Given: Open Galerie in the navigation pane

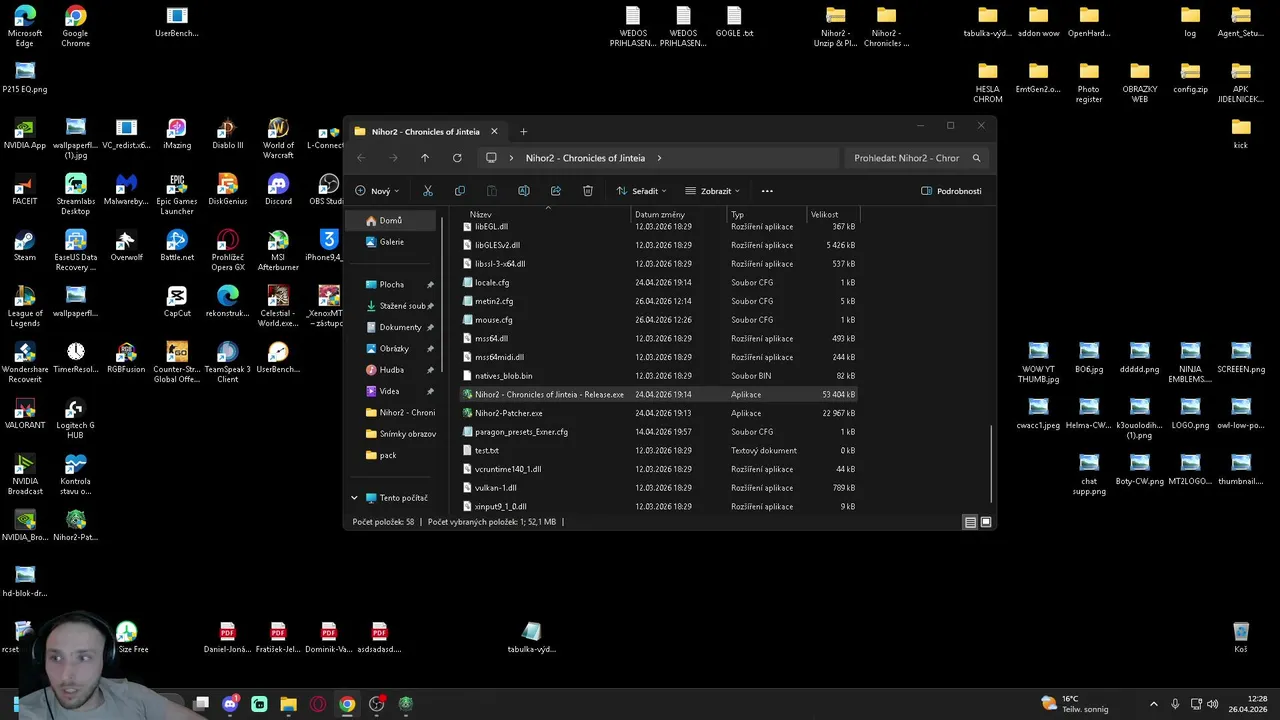Looking at the screenshot, I should pyautogui.click(x=392, y=242).
